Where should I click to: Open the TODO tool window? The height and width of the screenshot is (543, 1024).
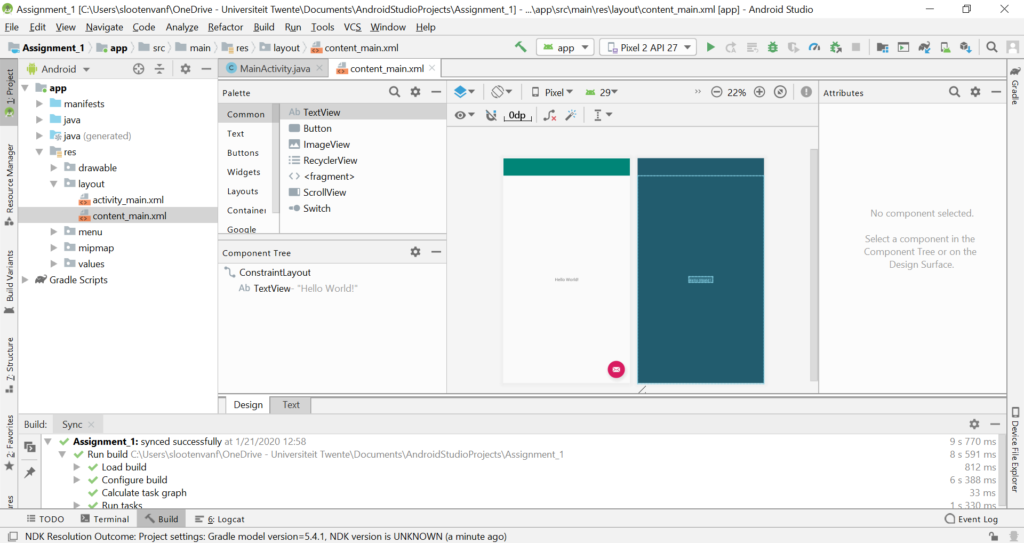[x=45, y=519]
